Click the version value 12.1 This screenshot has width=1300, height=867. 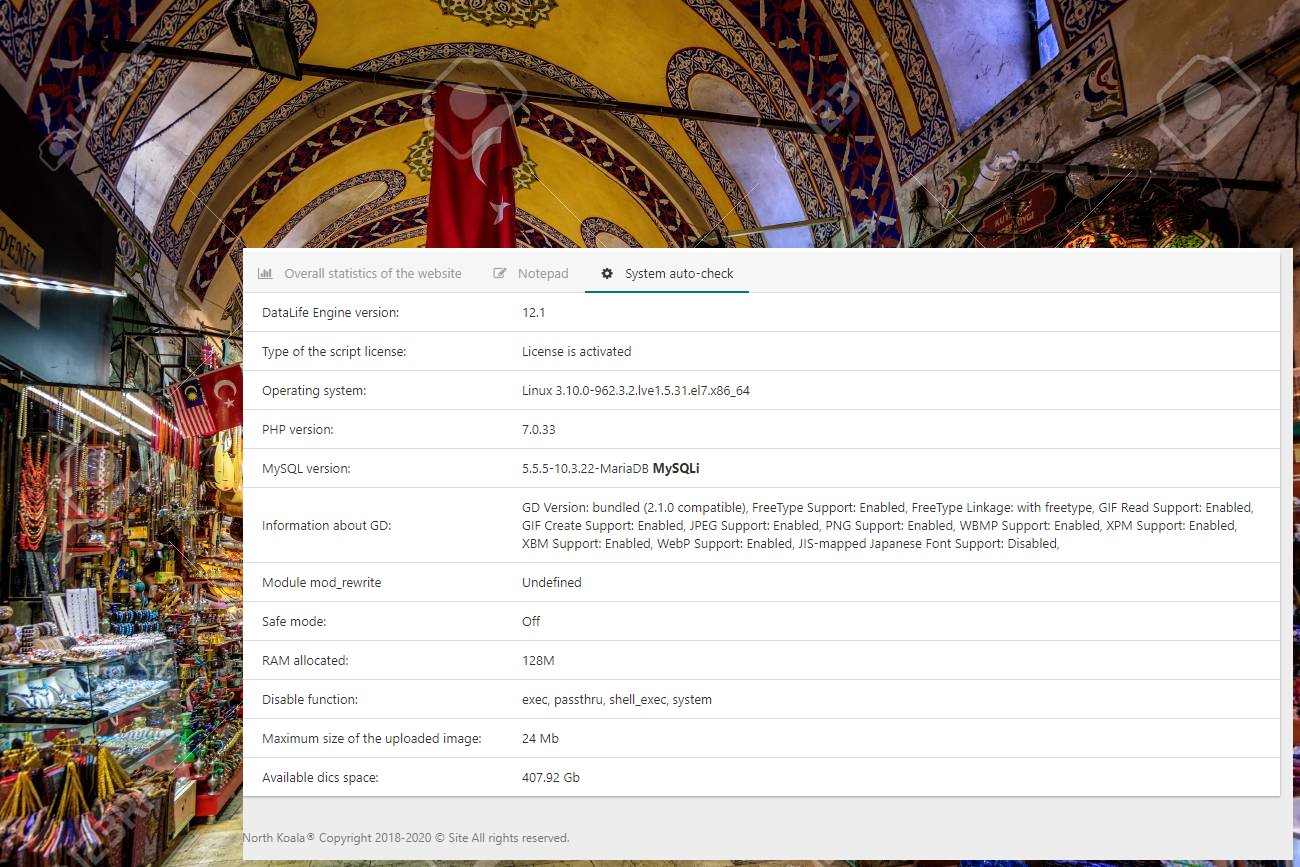[x=533, y=312]
